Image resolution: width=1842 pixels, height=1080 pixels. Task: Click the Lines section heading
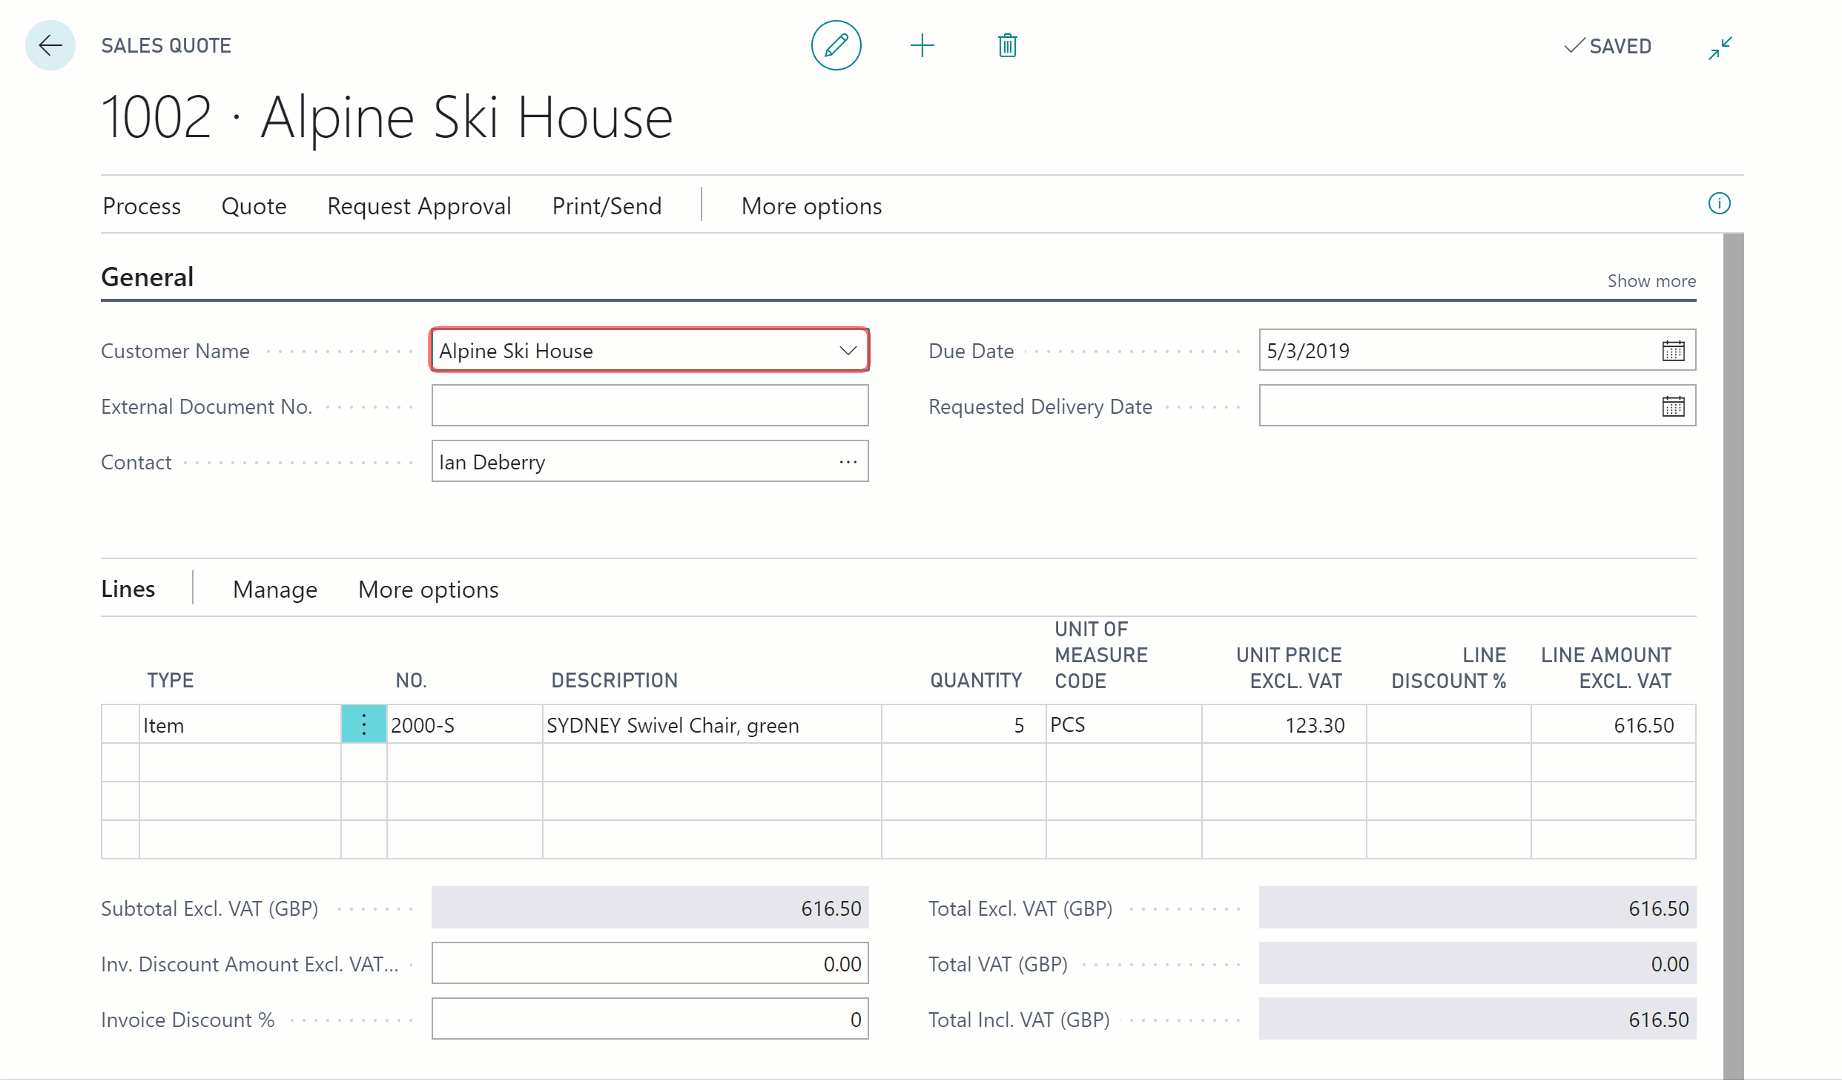tap(128, 589)
